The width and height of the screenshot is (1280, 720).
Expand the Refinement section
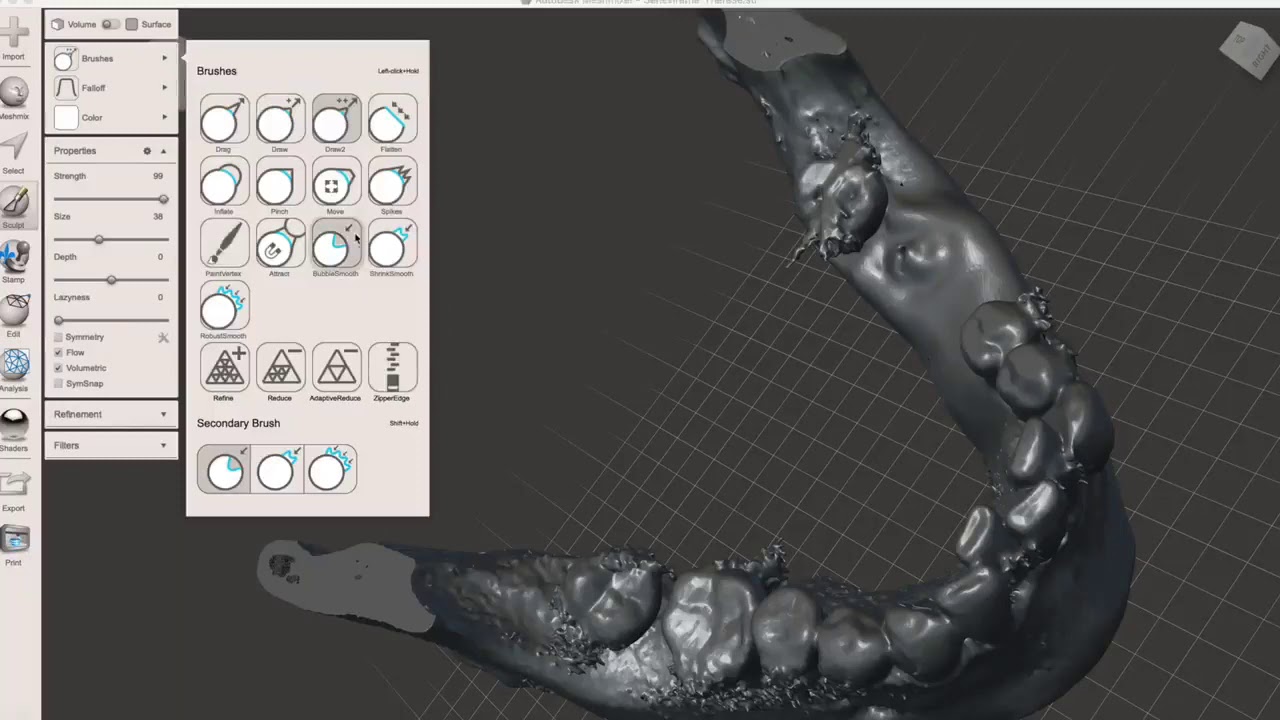pyautogui.click(x=111, y=414)
